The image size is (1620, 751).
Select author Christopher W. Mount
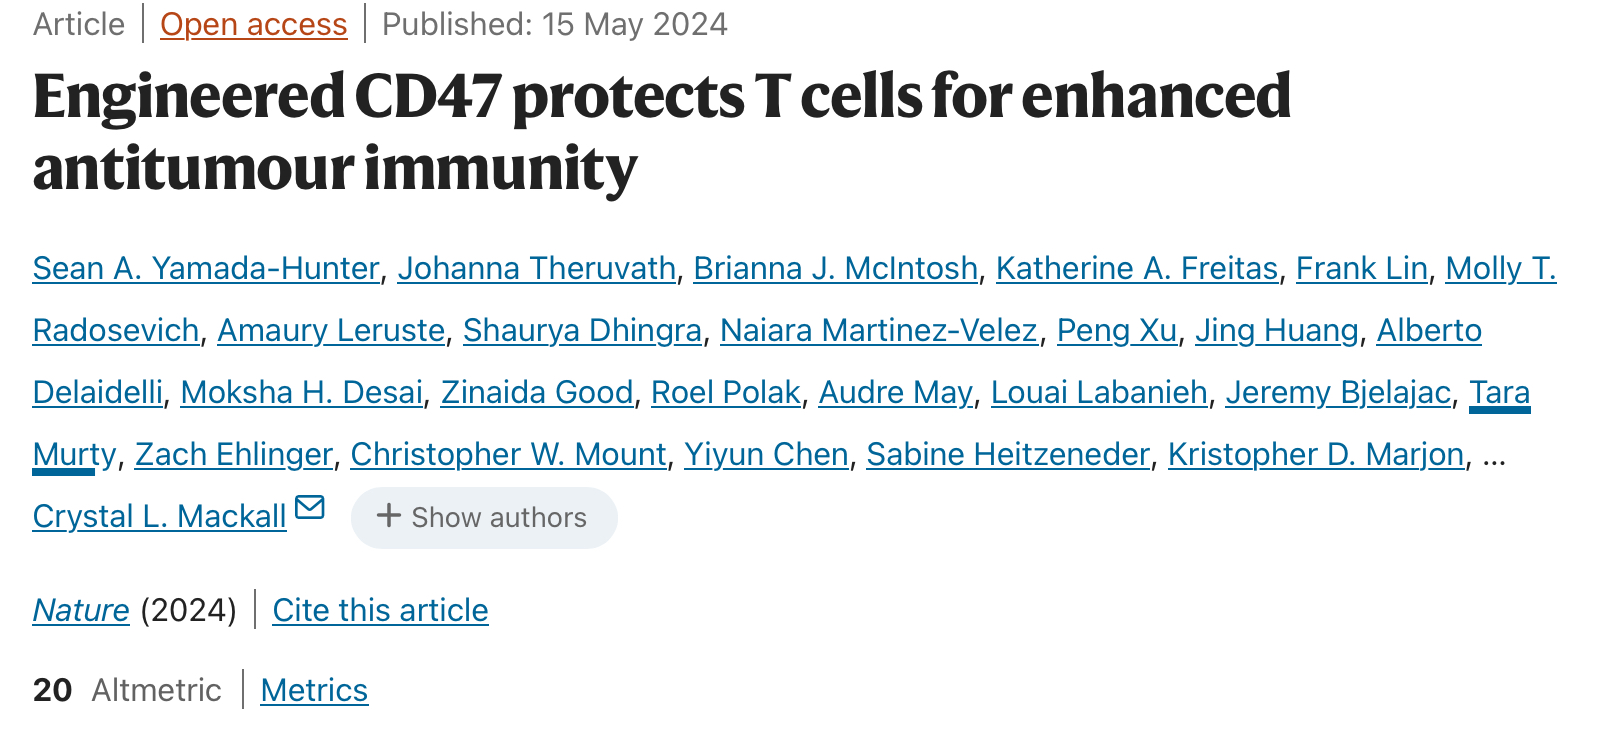click(508, 454)
